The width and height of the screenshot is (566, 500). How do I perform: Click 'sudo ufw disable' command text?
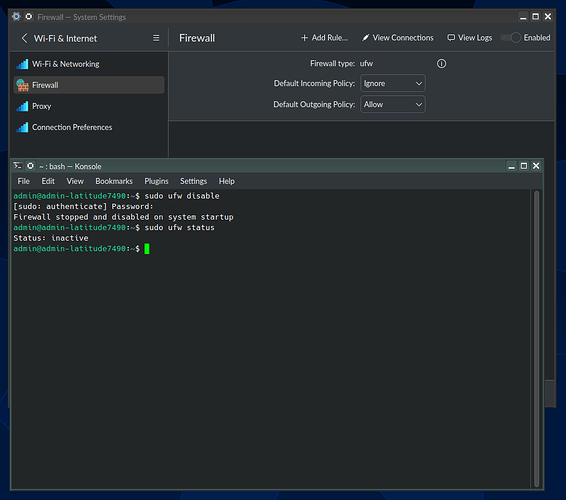click(182, 196)
